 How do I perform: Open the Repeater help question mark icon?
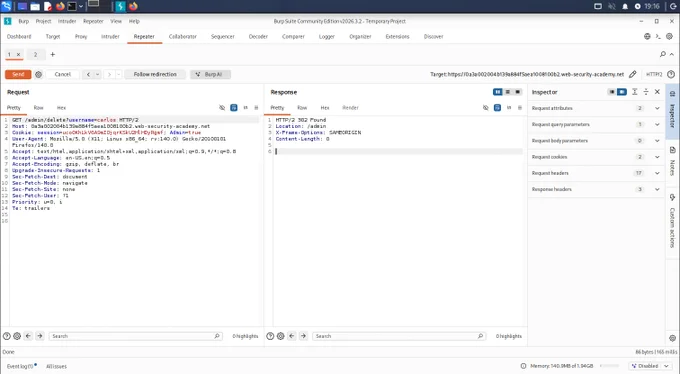pyautogui.click(x=671, y=74)
